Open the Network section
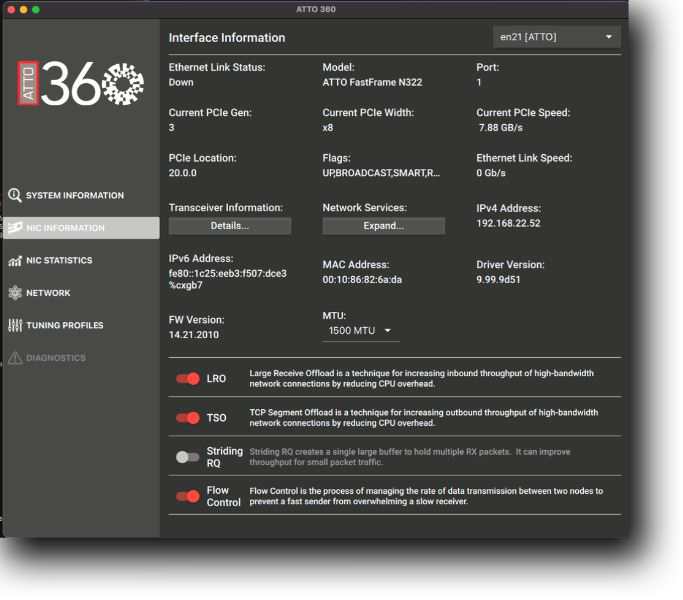Screen dimensions: 683x600 [x=81, y=293]
